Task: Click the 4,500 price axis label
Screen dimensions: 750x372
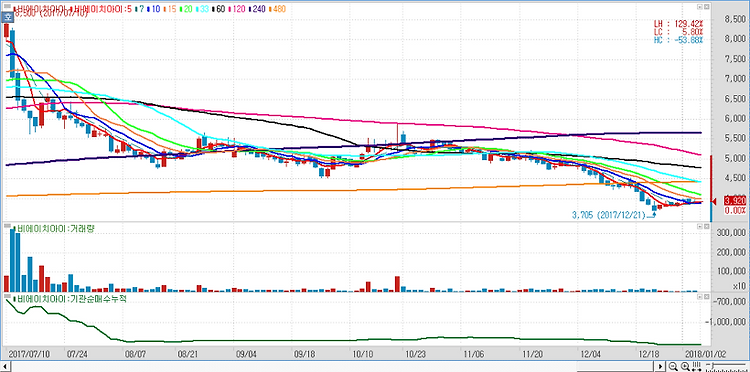Action: click(736, 178)
